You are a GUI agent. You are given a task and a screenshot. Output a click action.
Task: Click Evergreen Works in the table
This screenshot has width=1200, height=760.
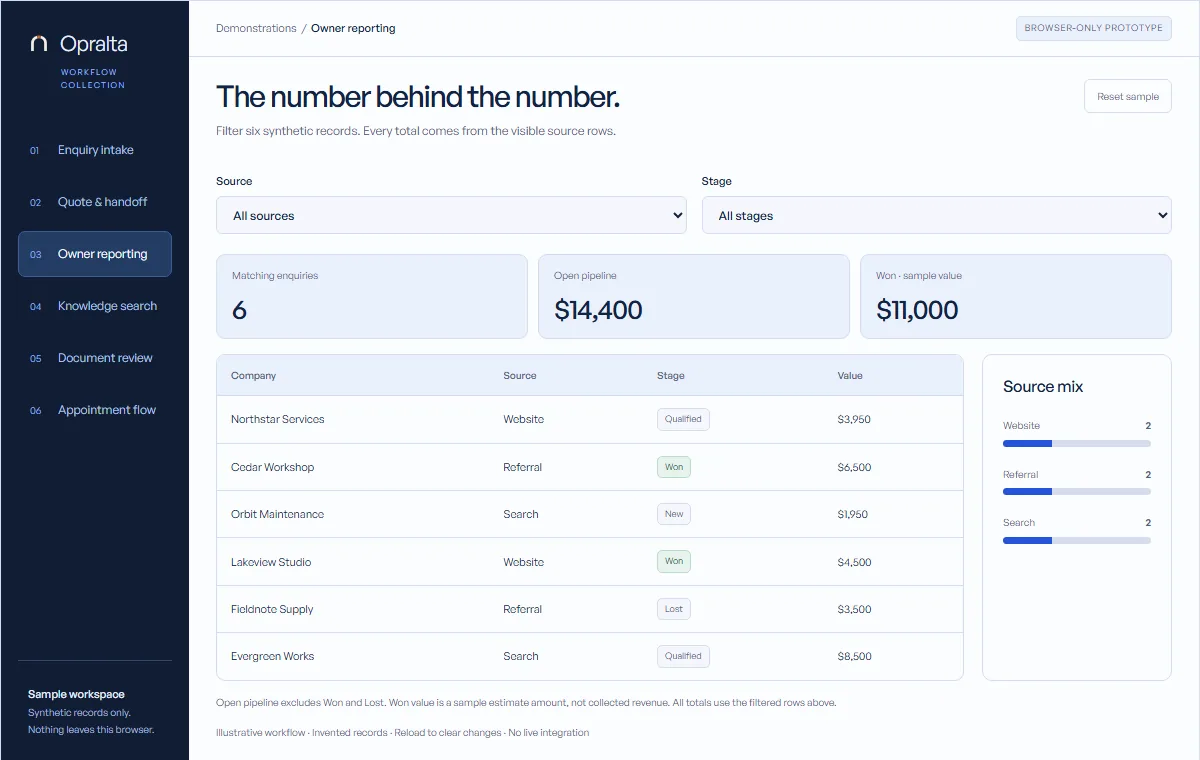272,656
